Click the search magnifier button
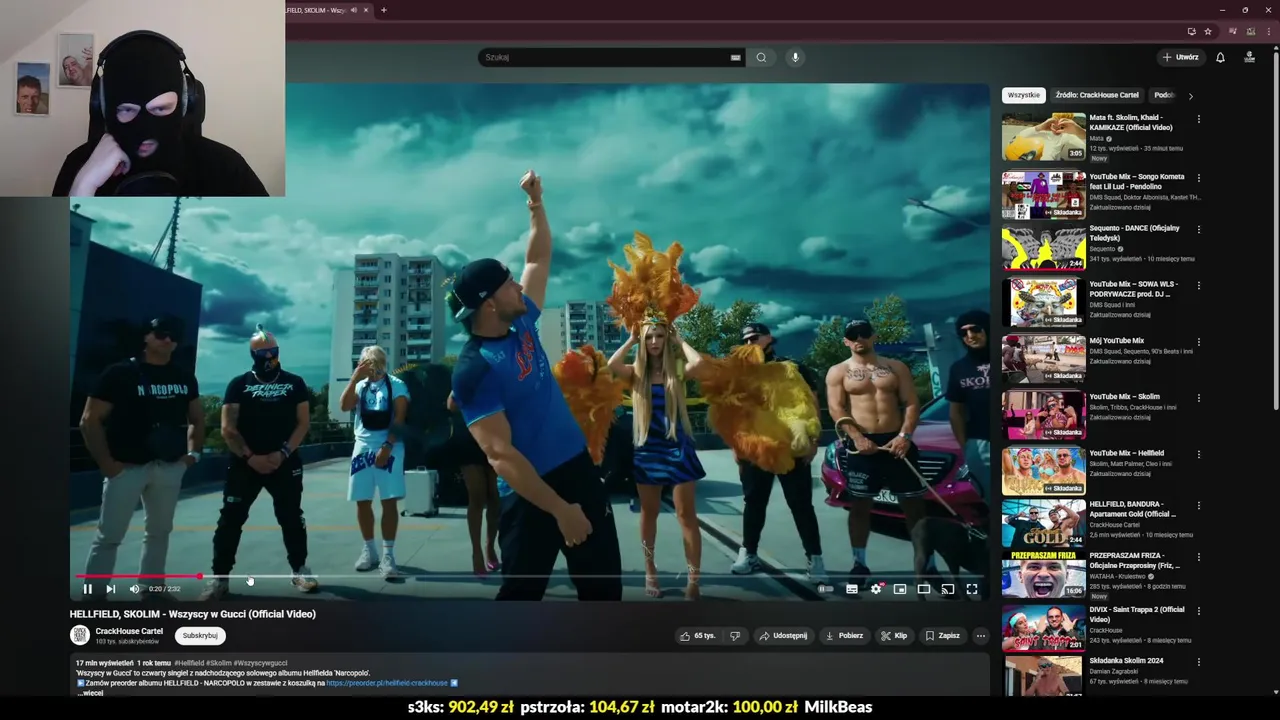The width and height of the screenshot is (1280, 720). [x=761, y=57]
